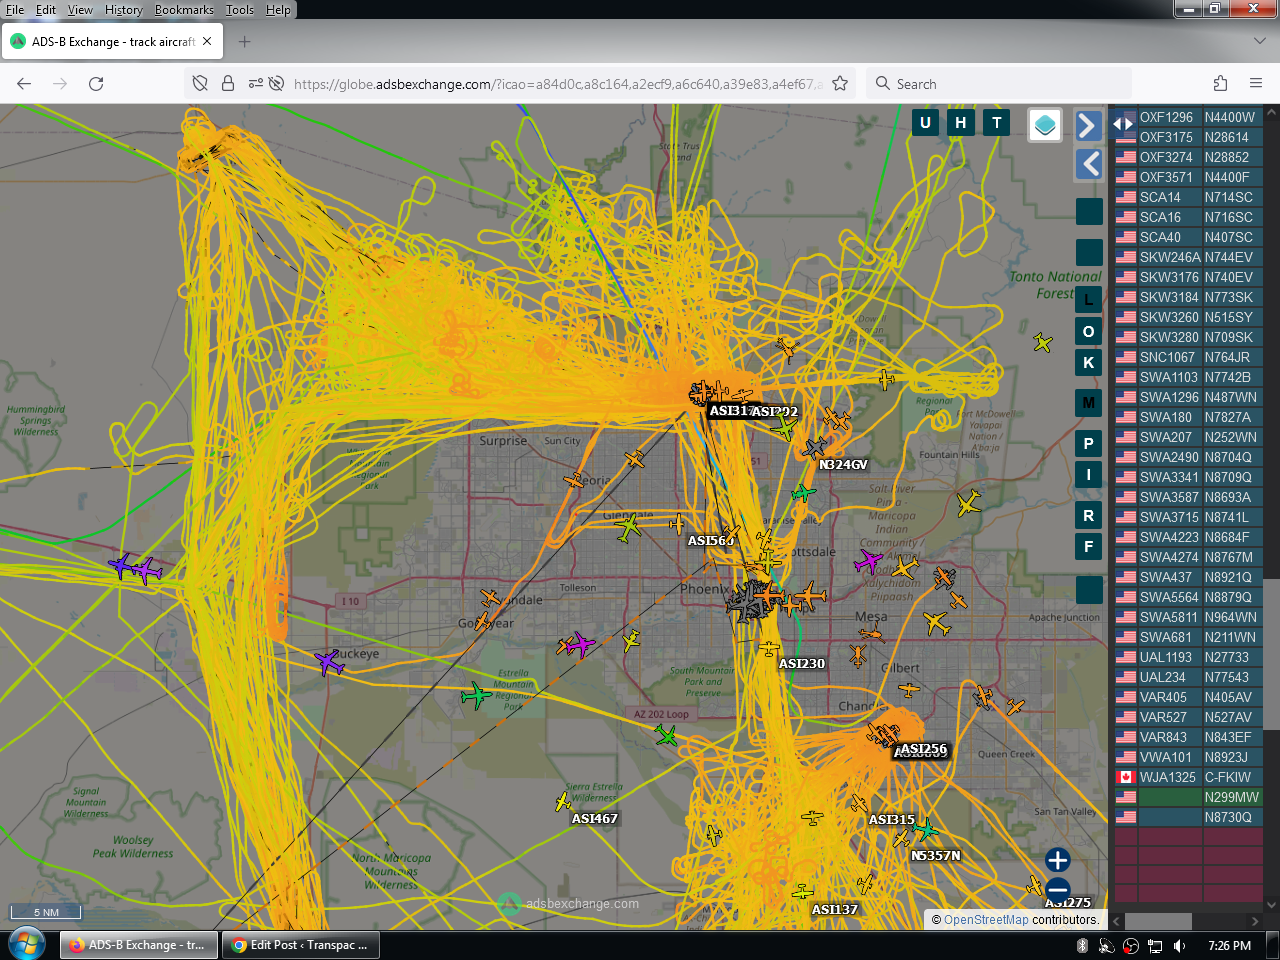Click the H map button
The width and height of the screenshot is (1280, 960).
tap(961, 123)
